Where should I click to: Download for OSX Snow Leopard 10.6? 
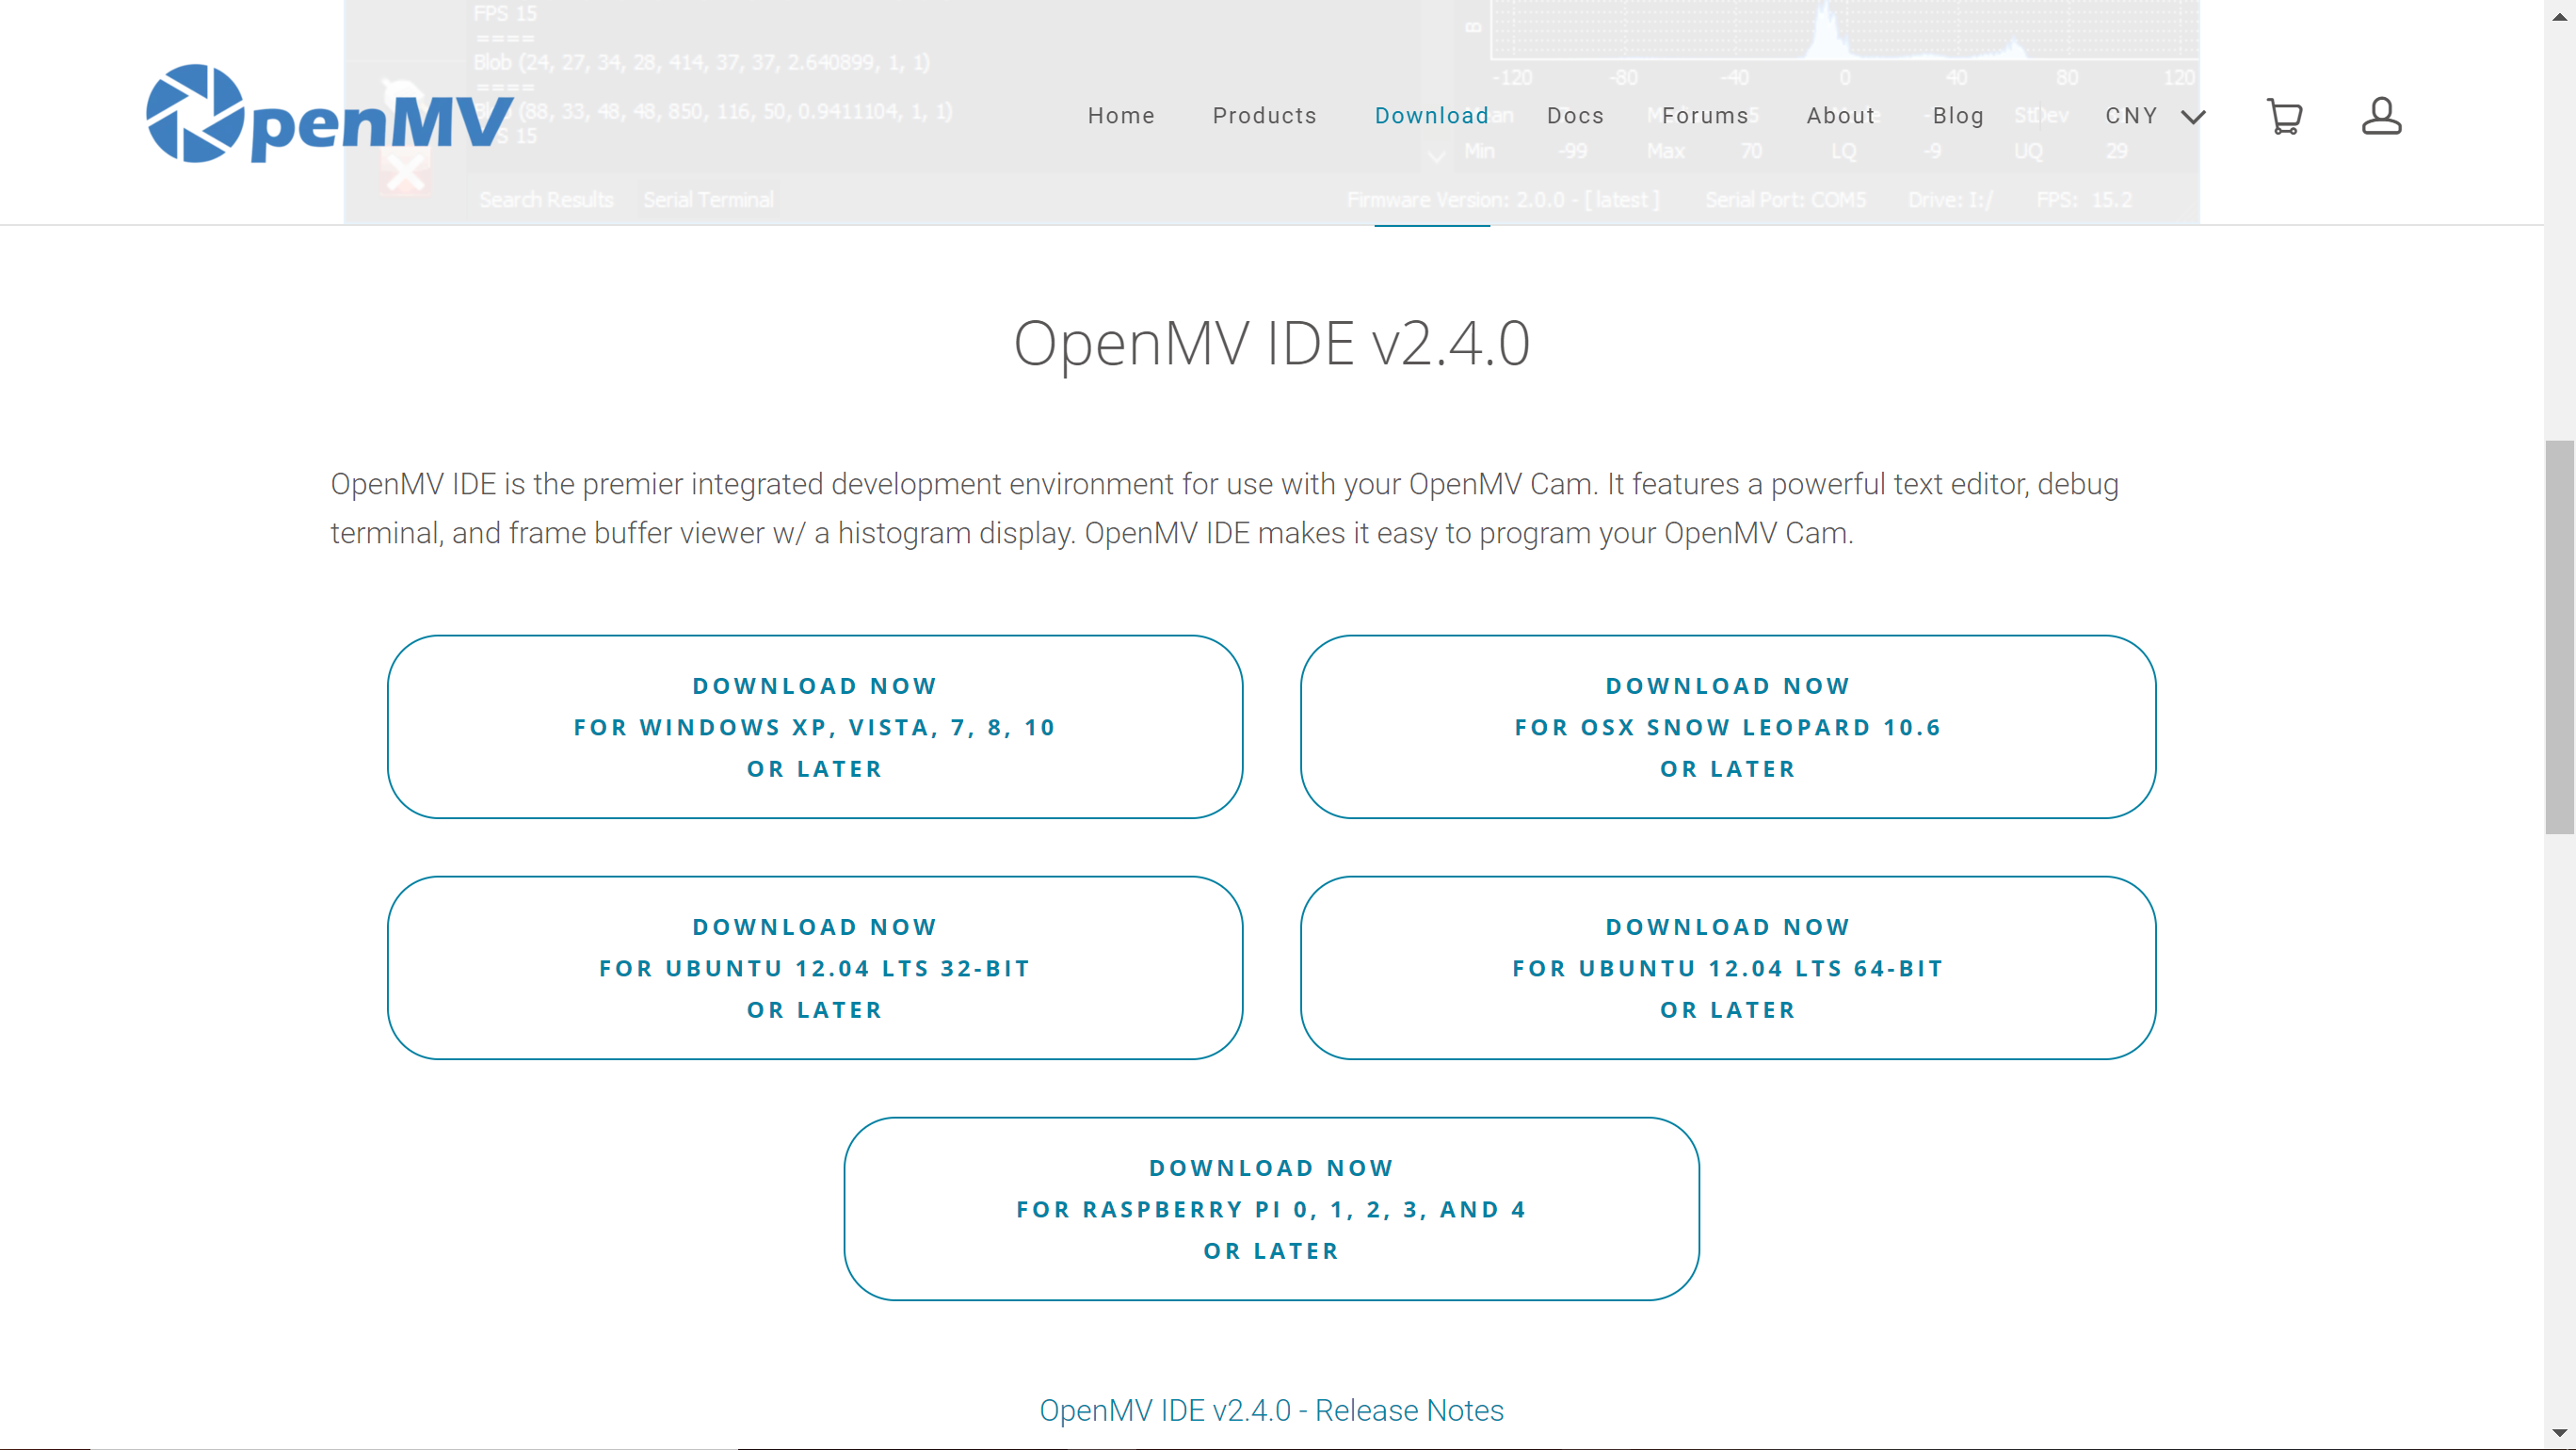pyautogui.click(x=1727, y=727)
